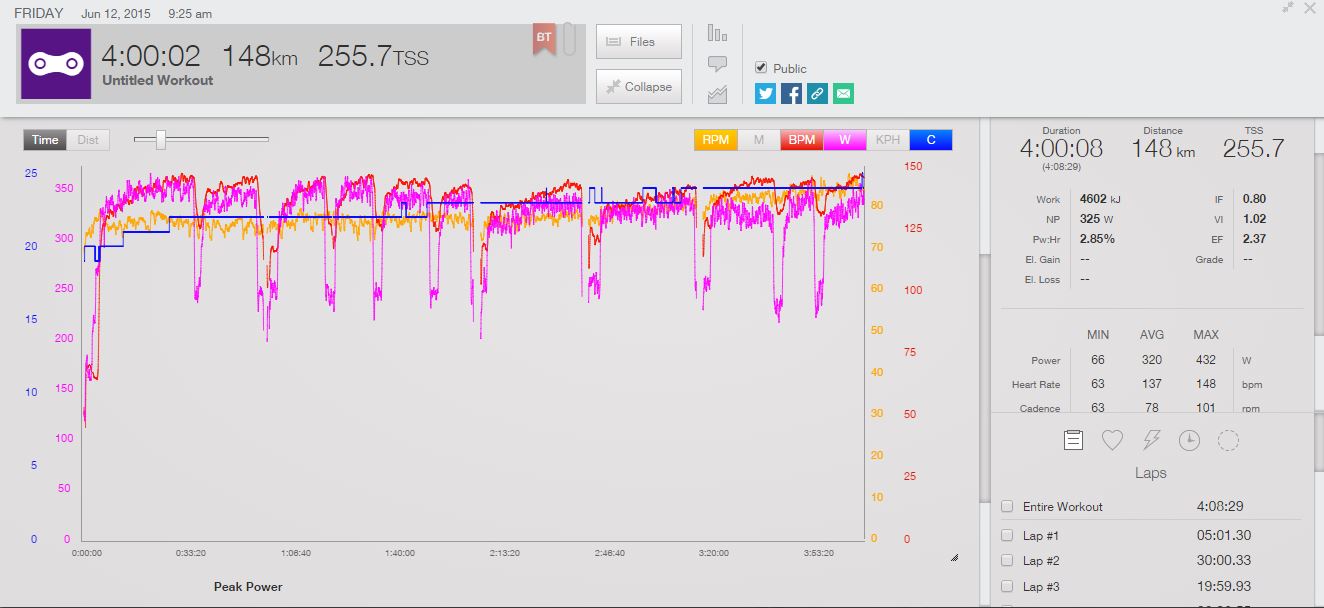
Task: Enable the KPH speed series
Action: tap(887, 140)
